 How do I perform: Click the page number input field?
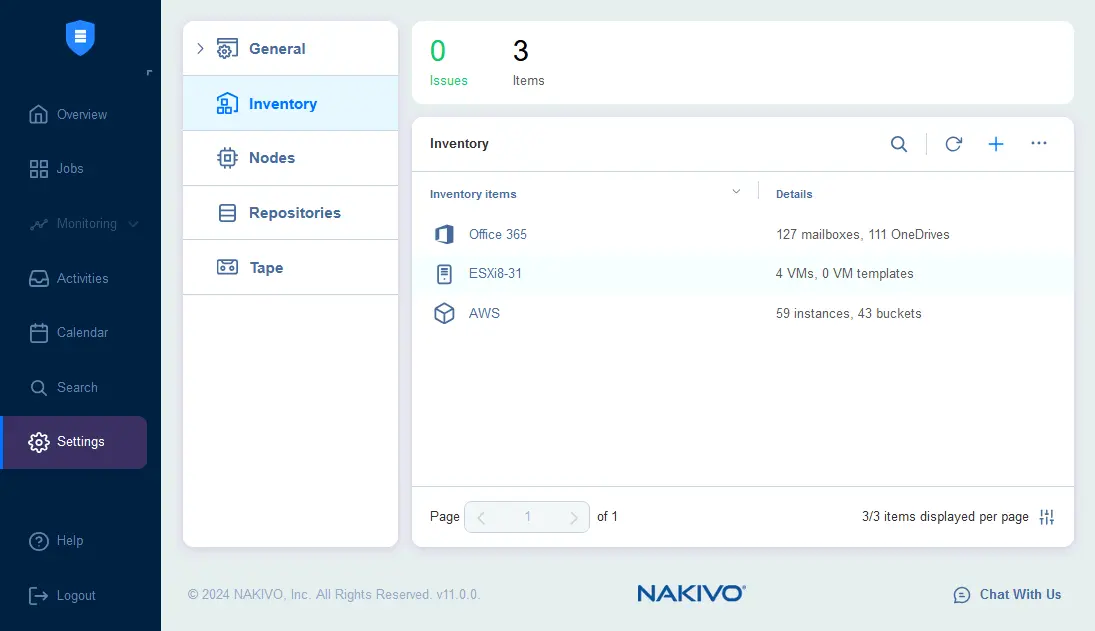point(527,517)
